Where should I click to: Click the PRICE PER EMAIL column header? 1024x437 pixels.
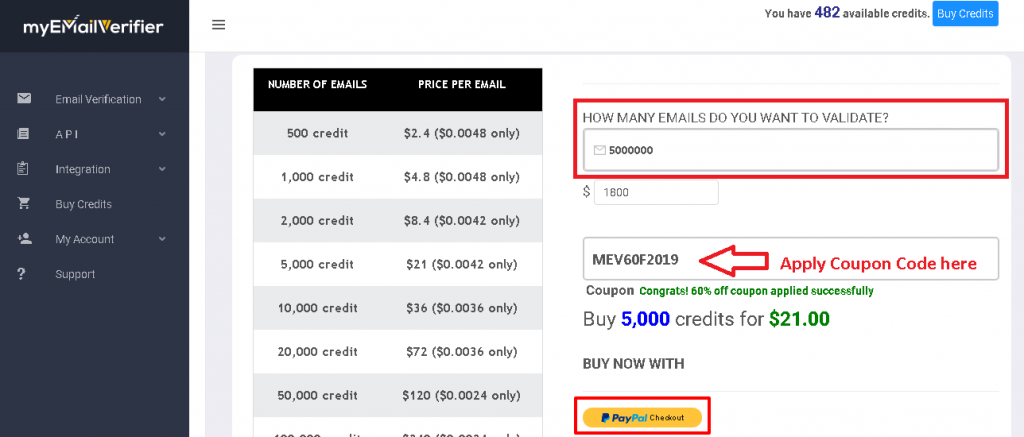(462, 84)
